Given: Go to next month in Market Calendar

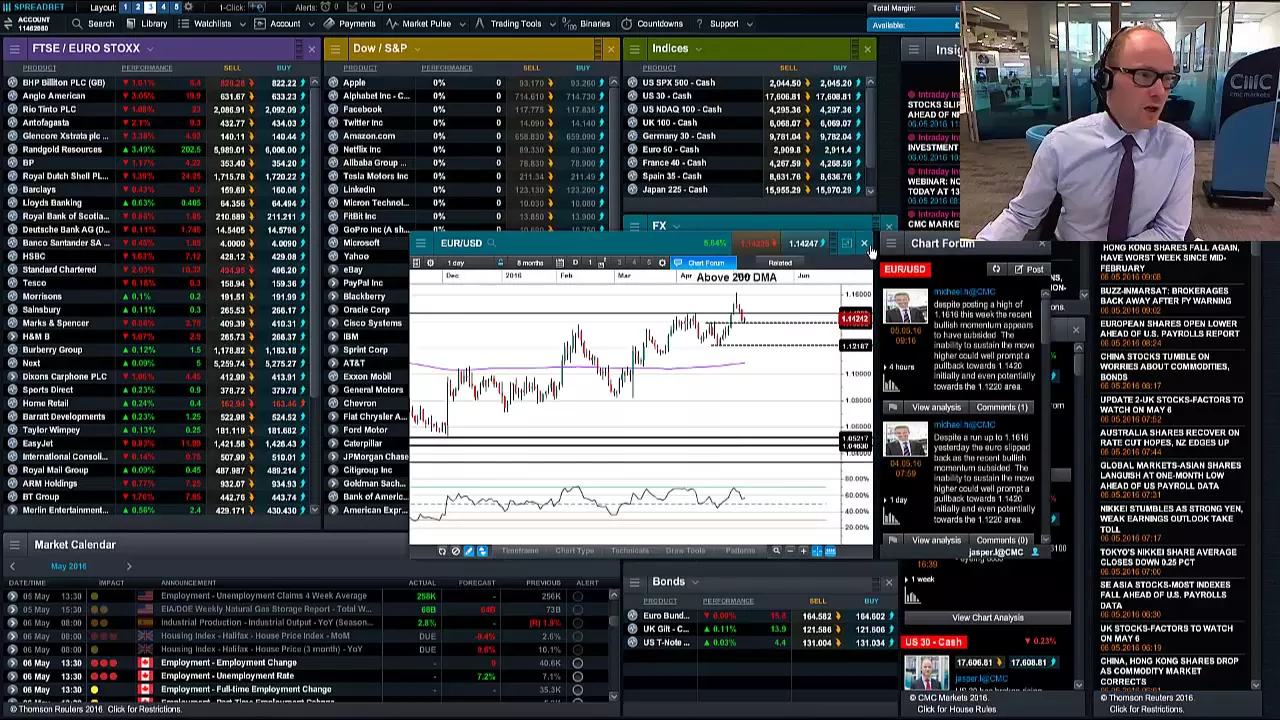Looking at the screenshot, I should 128,567.
